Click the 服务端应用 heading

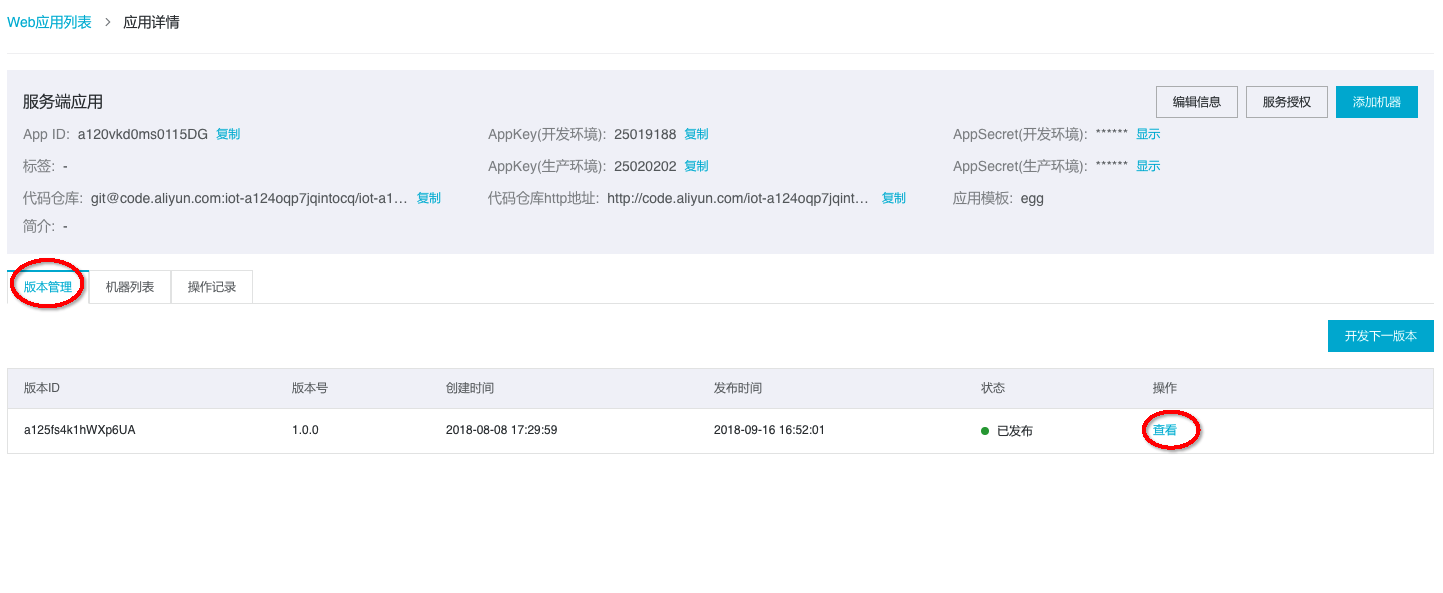tap(63, 102)
